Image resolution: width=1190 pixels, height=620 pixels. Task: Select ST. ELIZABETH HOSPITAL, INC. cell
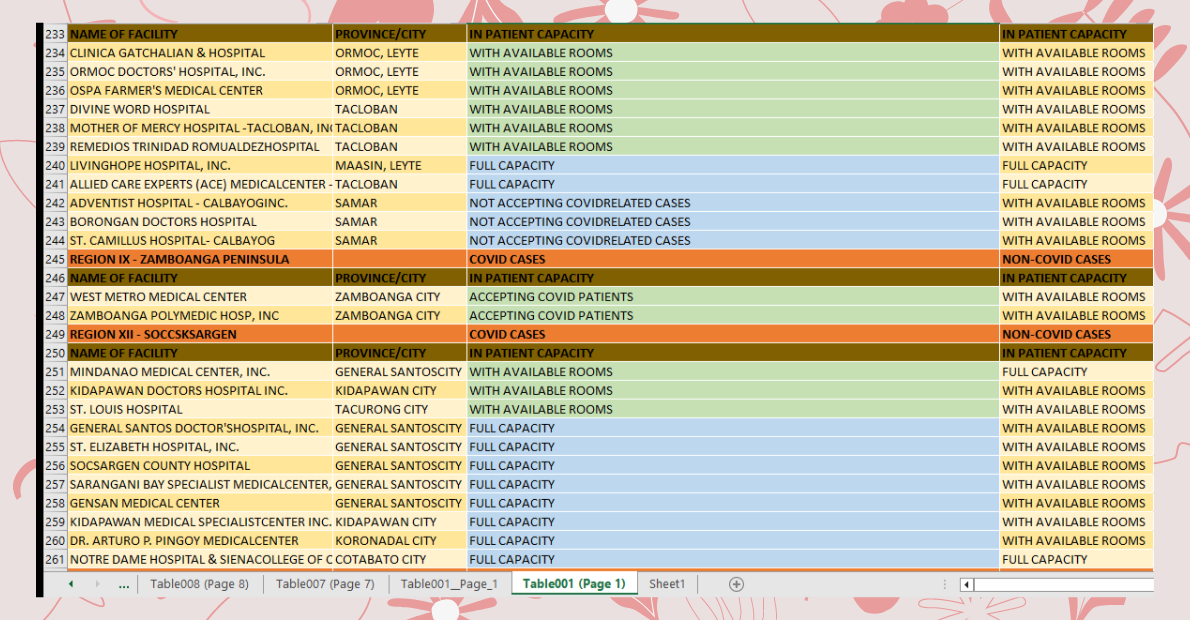tap(200, 447)
